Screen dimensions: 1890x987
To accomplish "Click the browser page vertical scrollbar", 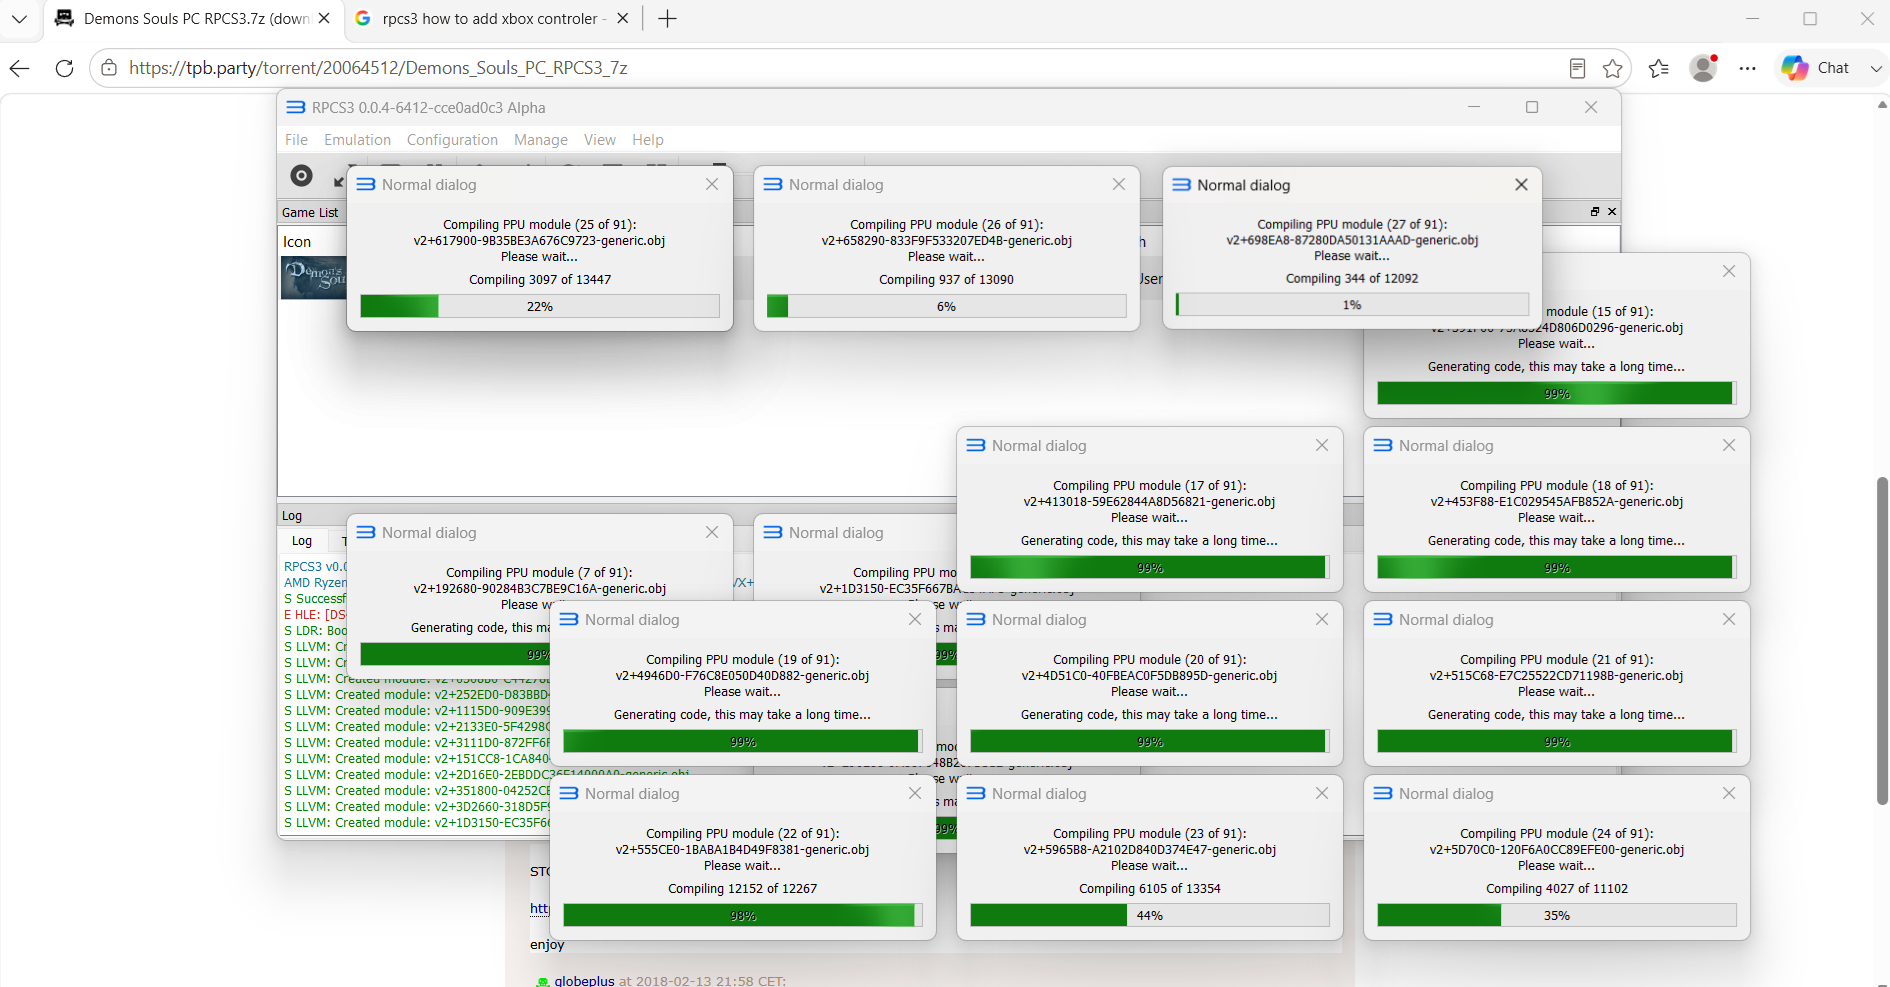I will point(1882,640).
